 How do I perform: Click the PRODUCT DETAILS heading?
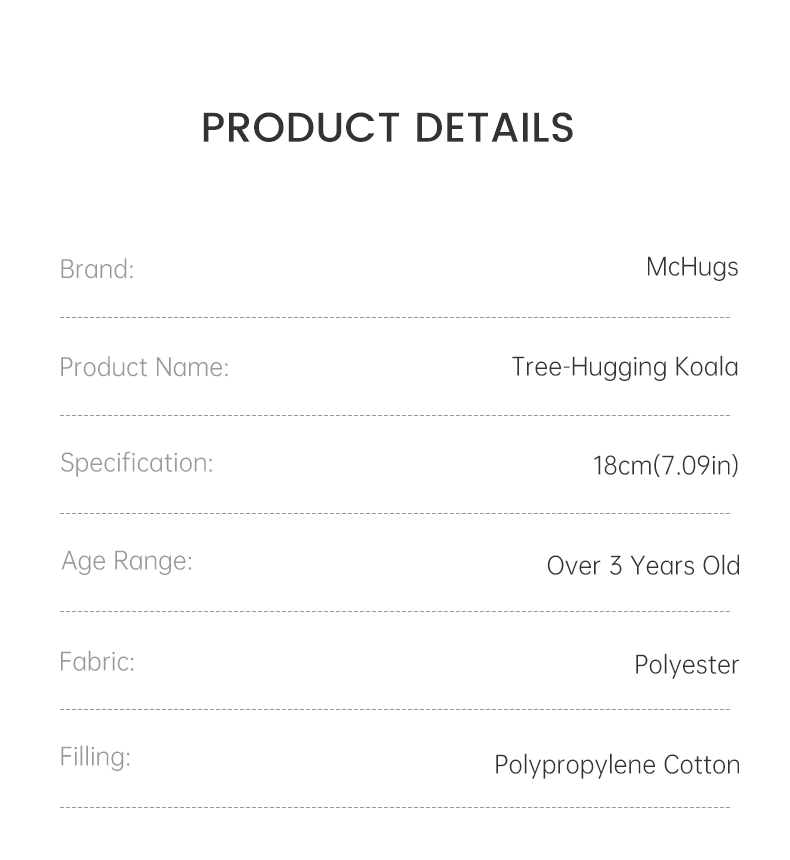(x=388, y=128)
